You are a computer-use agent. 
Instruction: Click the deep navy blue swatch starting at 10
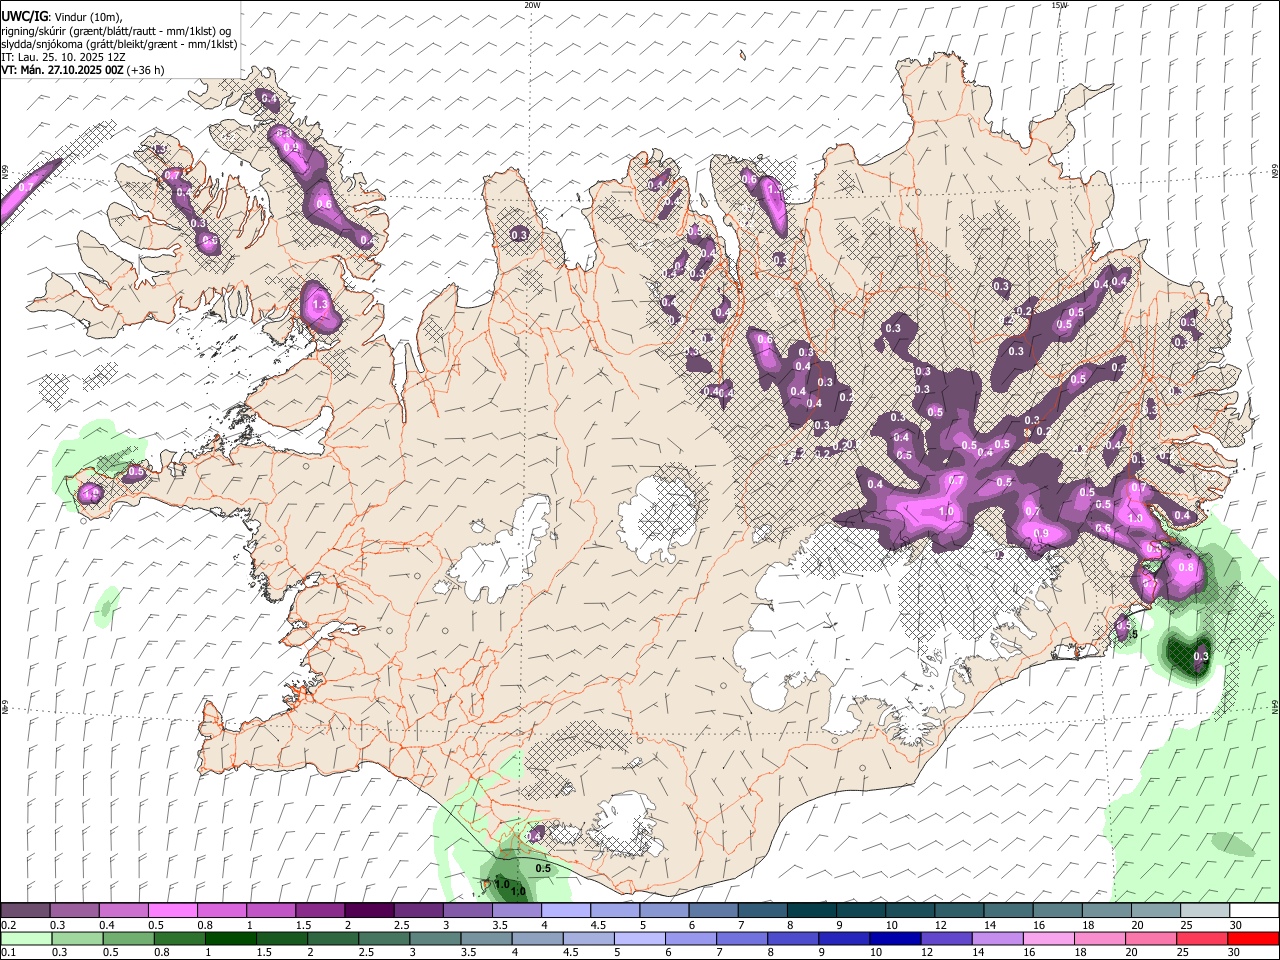[895, 939]
